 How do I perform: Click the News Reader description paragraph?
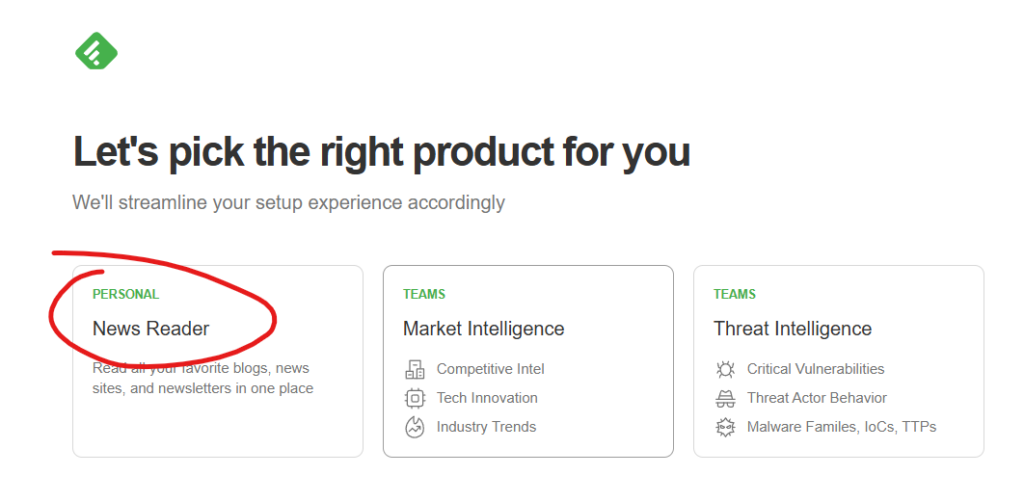tap(203, 379)
